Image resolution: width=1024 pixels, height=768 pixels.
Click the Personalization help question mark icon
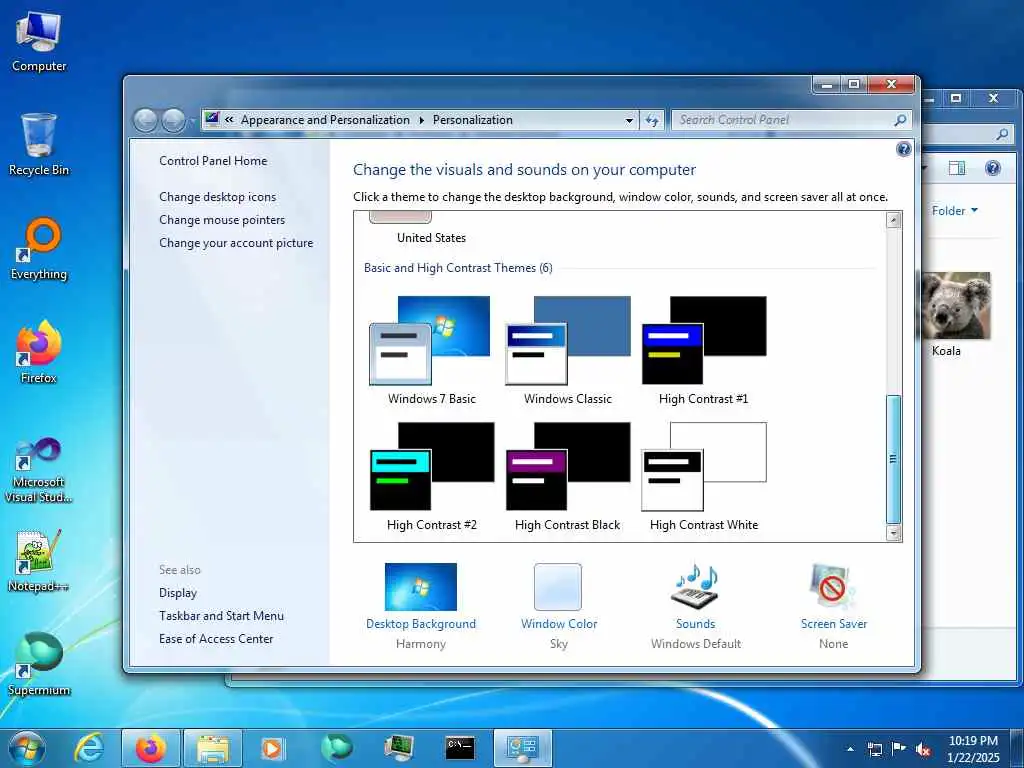[903, 149]
